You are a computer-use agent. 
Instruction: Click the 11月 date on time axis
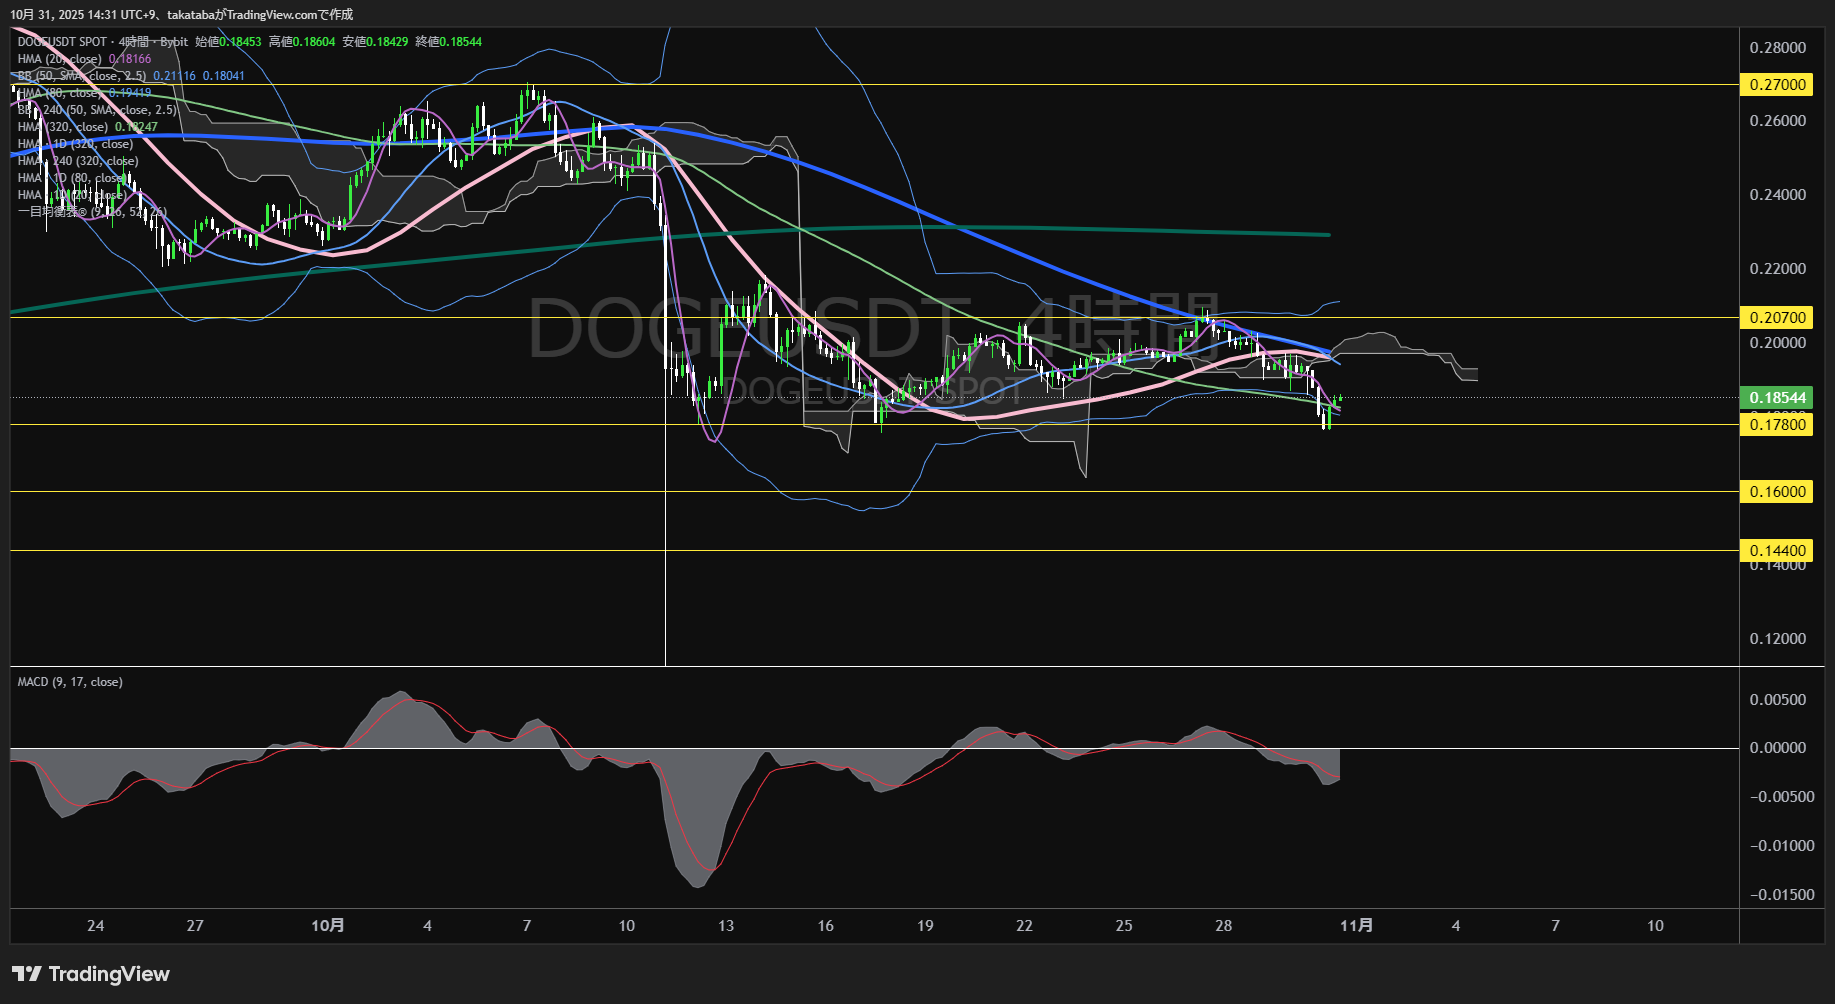[x=1356, y=926]
